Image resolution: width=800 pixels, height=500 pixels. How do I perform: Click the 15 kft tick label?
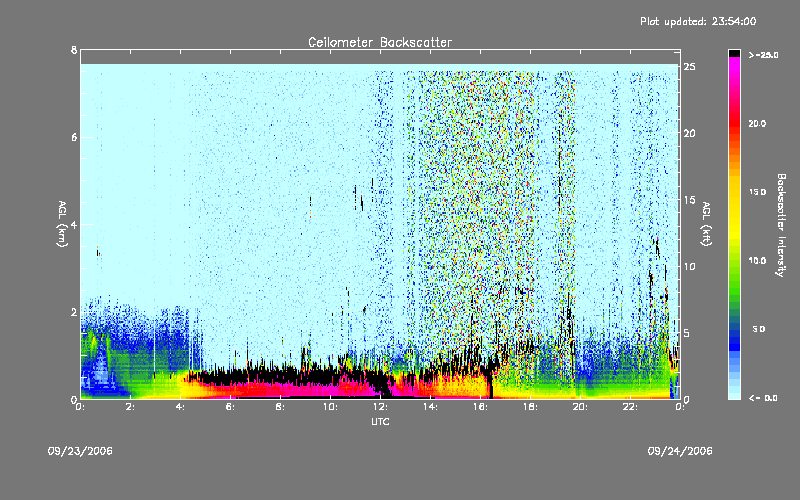tap(689, 200)
